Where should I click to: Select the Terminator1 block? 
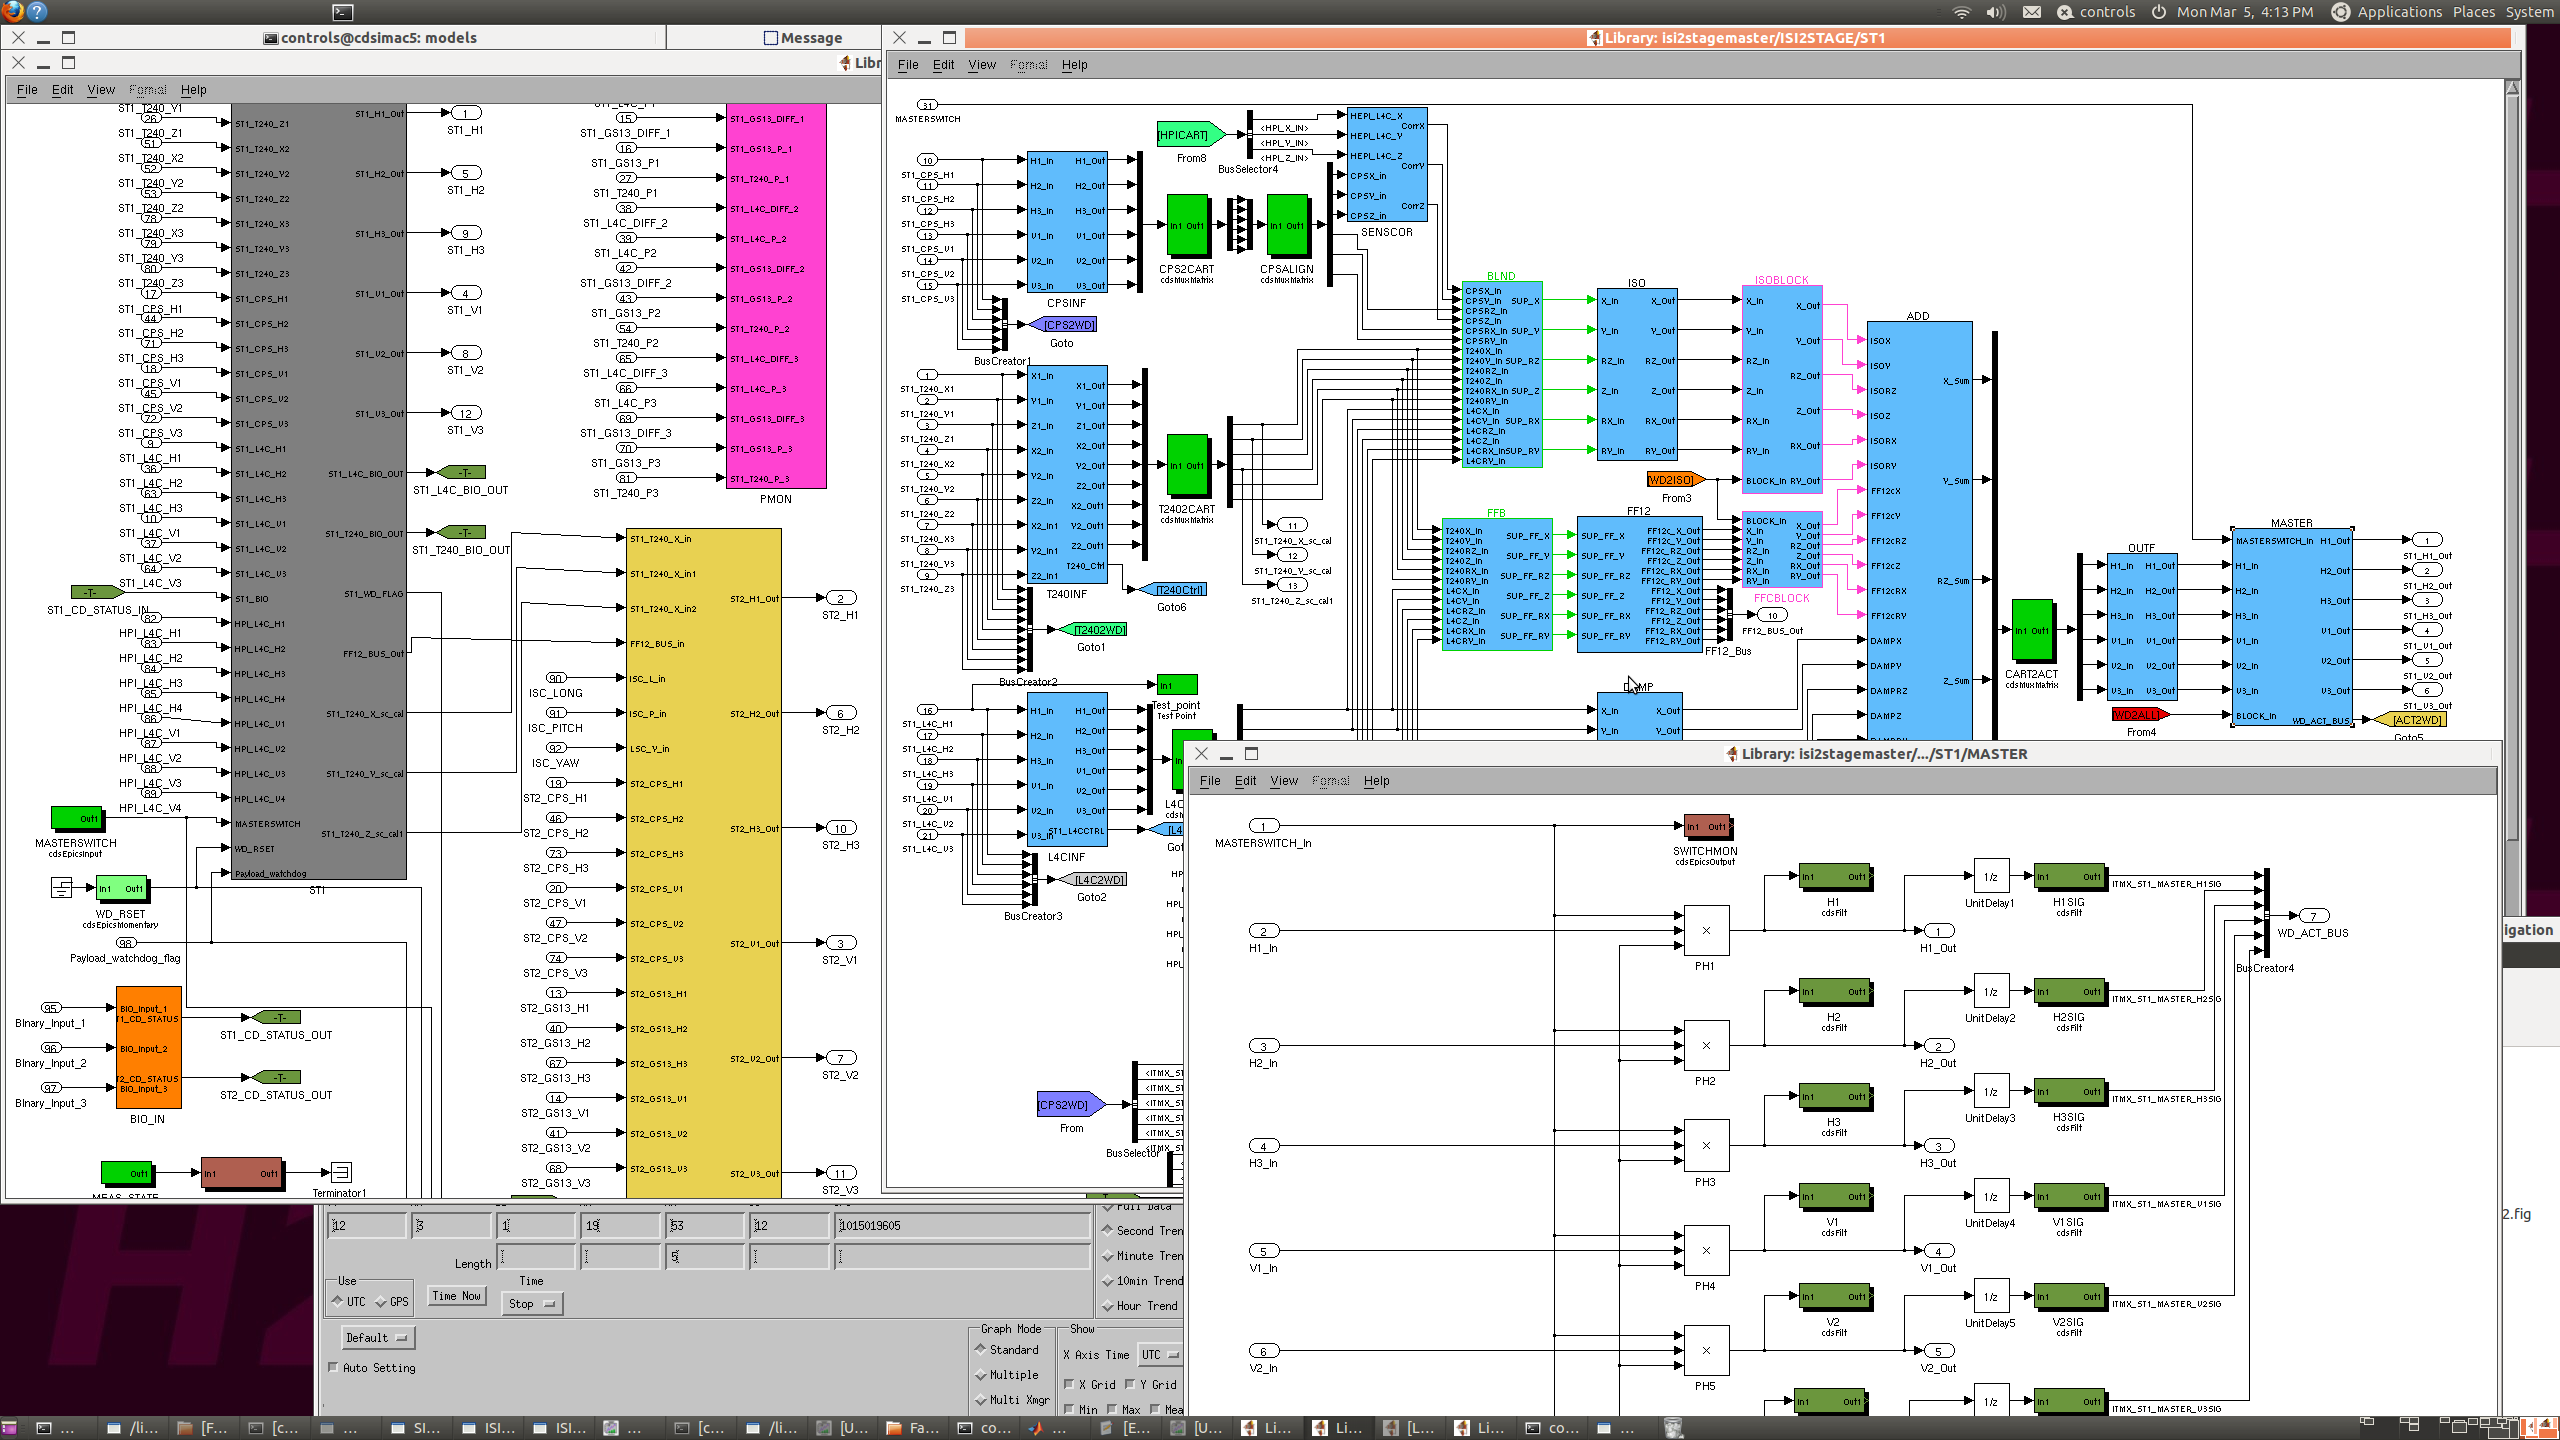340,1172
